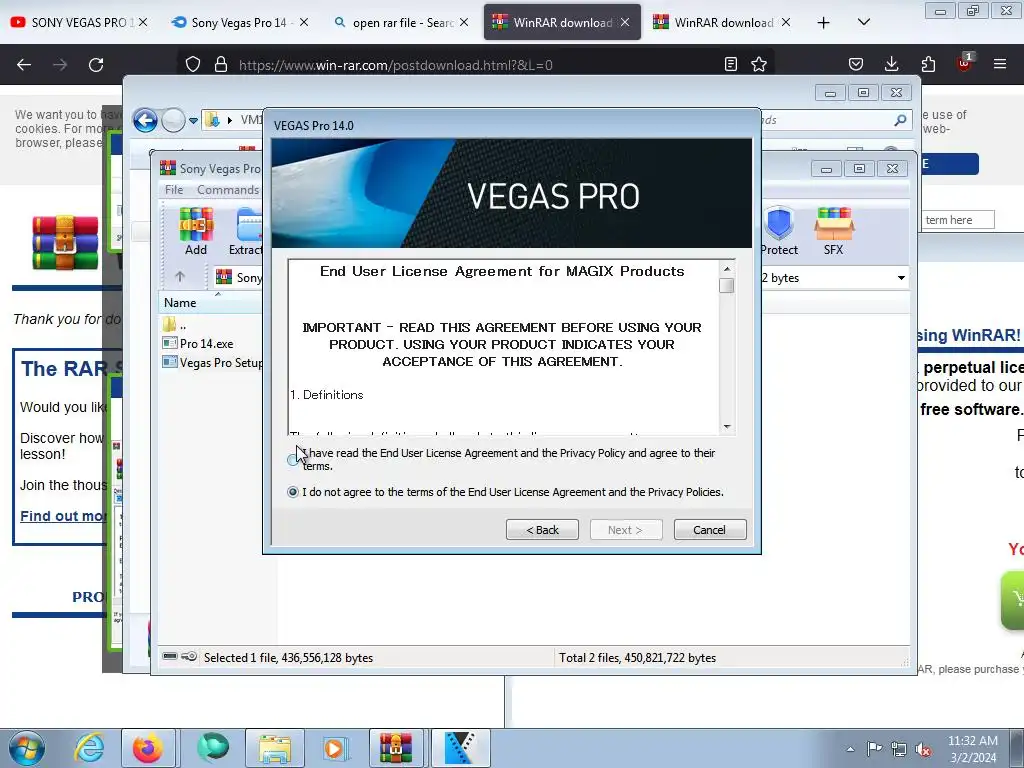Click the up one level arrow in WinRAR

pyautogui.click(x=180, y=277)
